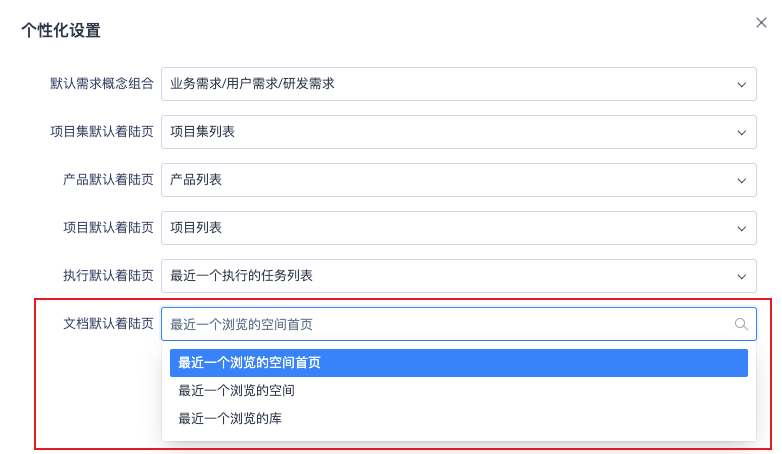The image size is (782, 454).
Task: Open dropdown showing 产品列表
Action: [450, 180]
